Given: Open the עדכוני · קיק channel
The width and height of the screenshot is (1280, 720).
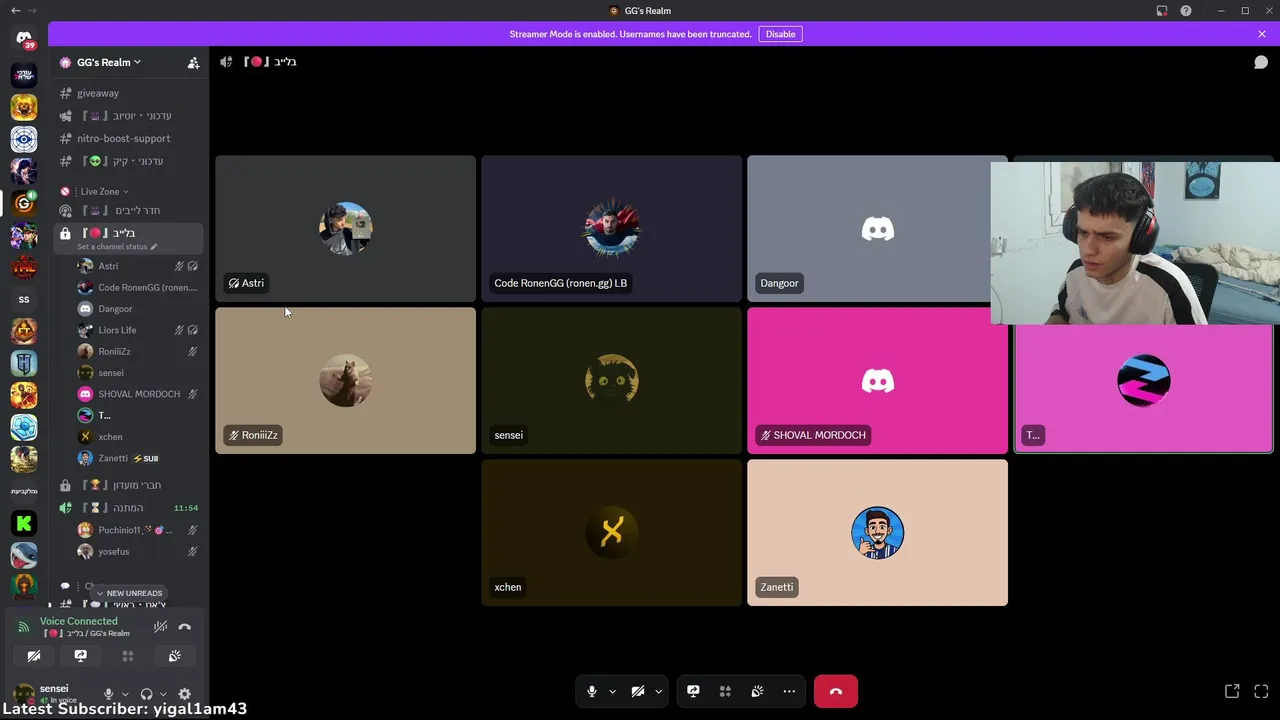Looking at the screenshot, I should click(128, 161).
